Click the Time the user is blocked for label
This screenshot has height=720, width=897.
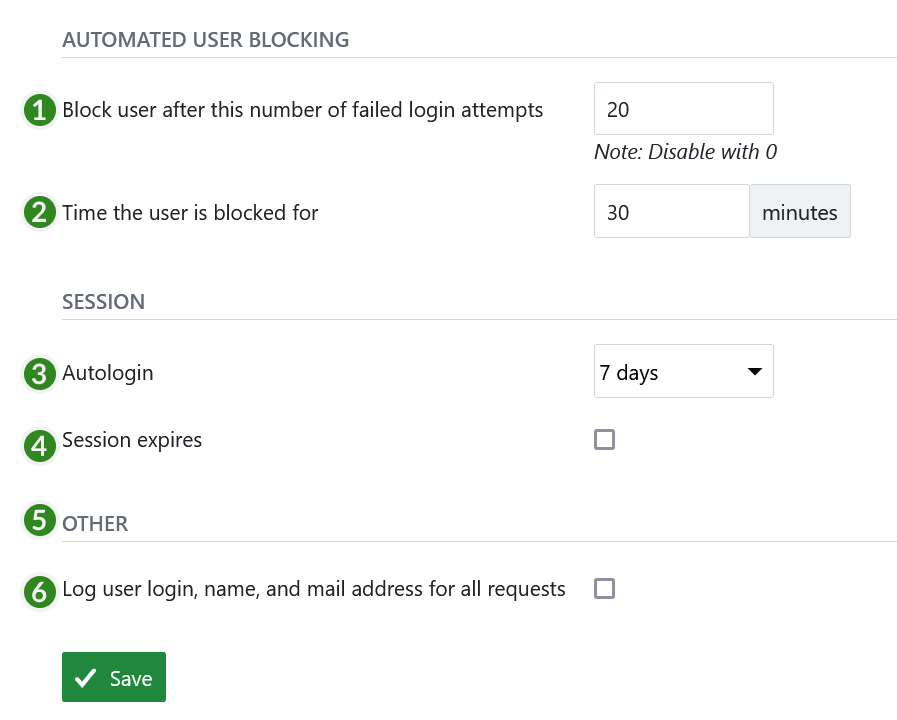[x=190, y=212]
